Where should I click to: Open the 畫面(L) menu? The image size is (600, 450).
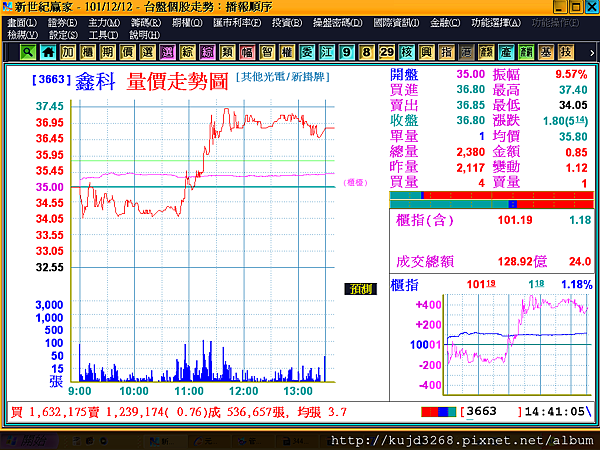[22, 23]
